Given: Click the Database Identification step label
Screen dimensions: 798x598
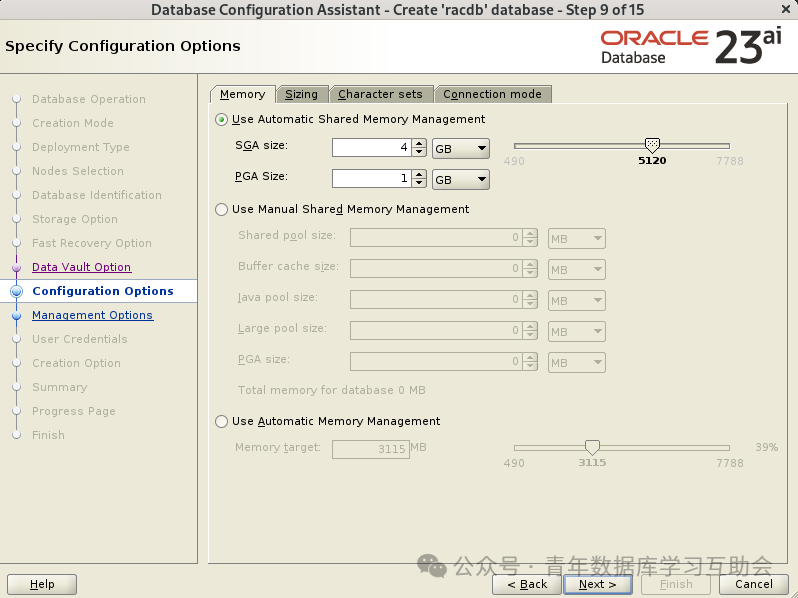Looking at the screenshot, I should 97,195.
